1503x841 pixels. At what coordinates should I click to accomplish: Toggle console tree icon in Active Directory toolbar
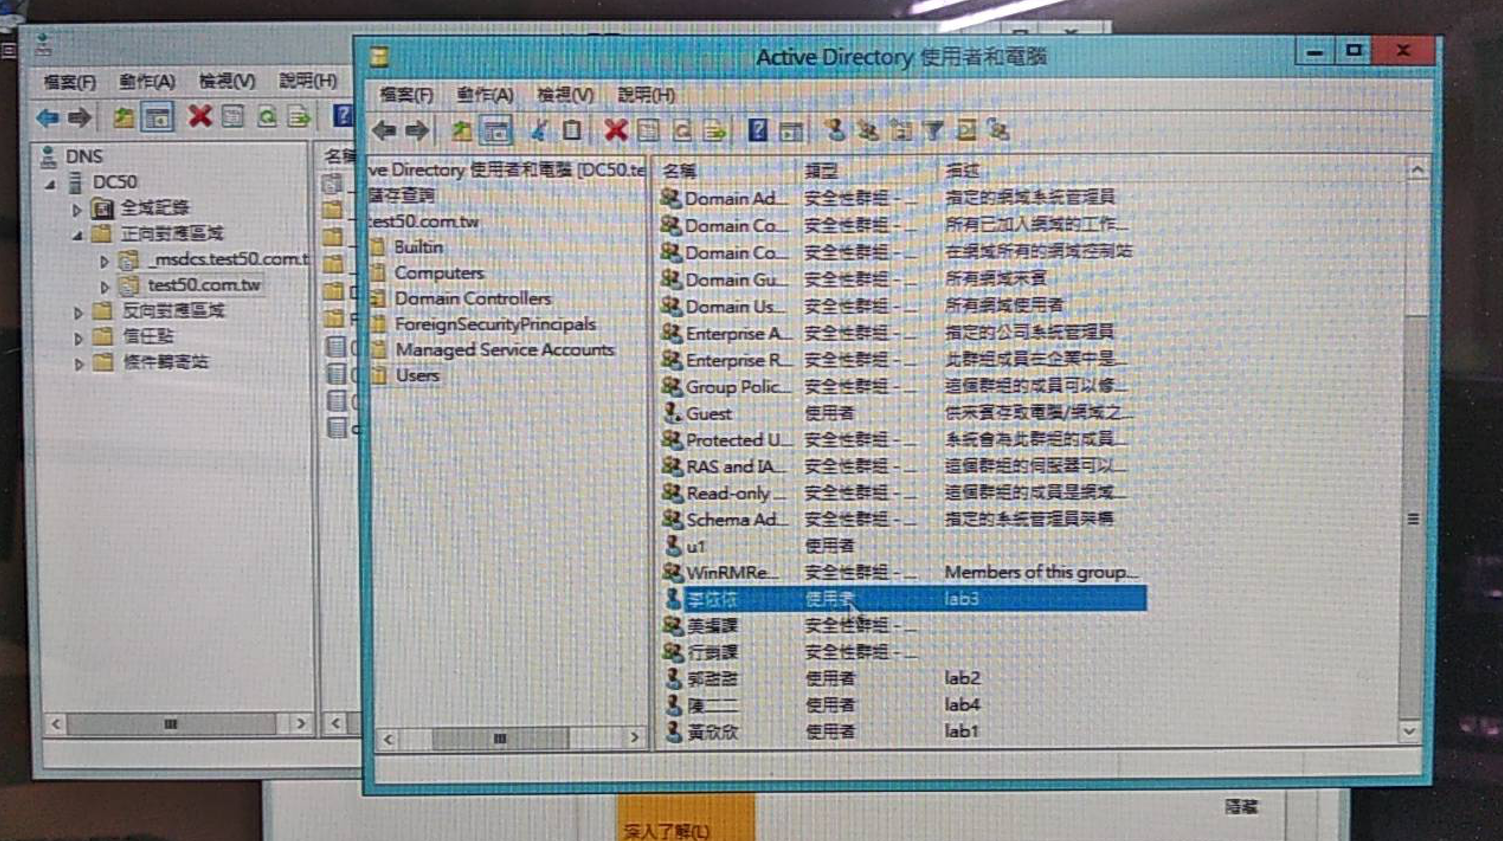(496, 130)
